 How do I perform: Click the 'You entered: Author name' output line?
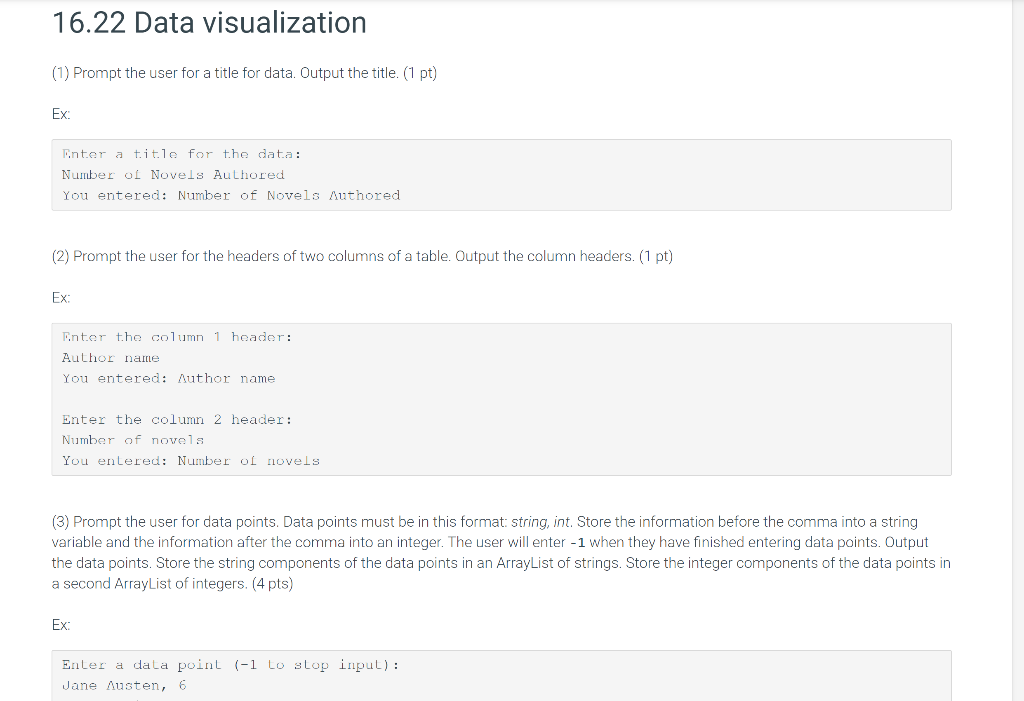[x=168, y=379]
